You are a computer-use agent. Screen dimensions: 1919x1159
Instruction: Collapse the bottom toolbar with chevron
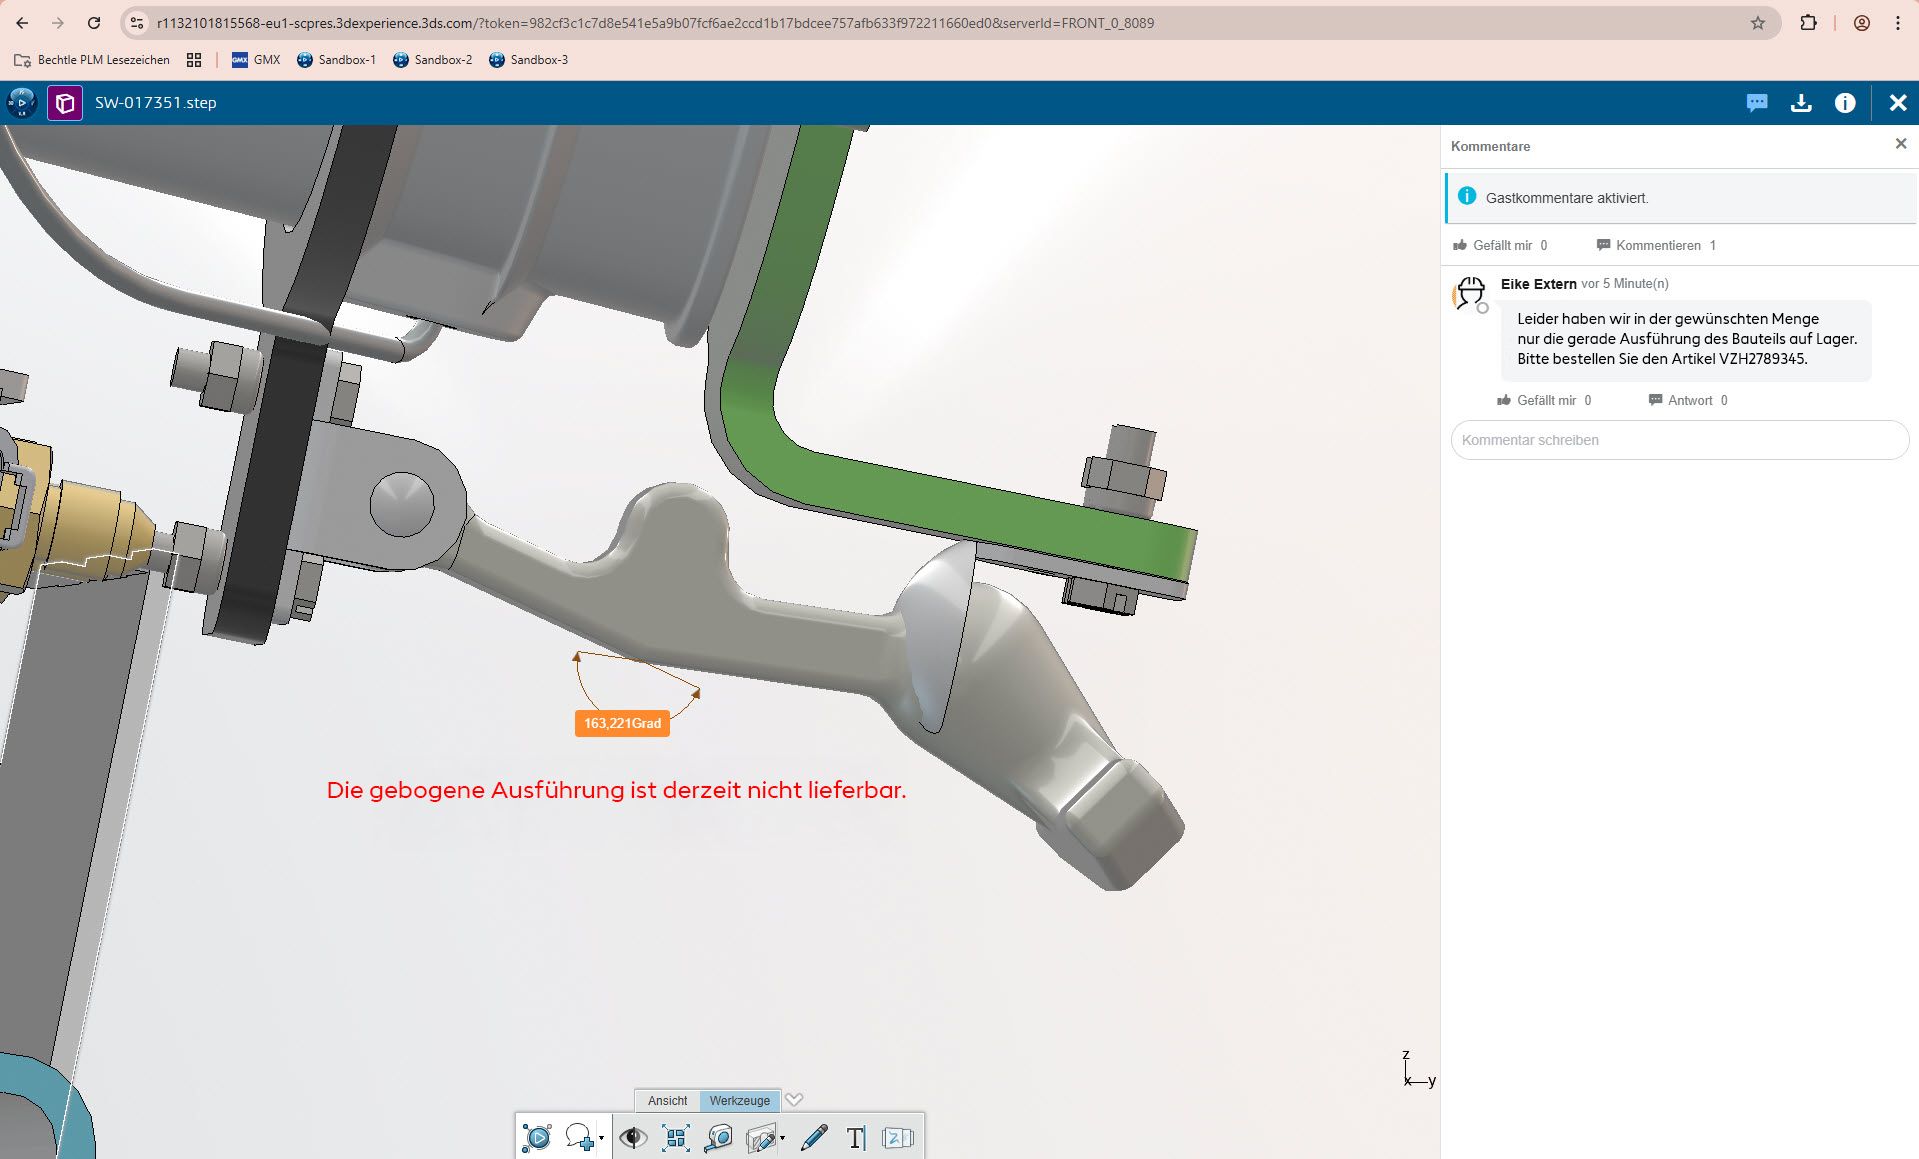tap(794, 1100)
